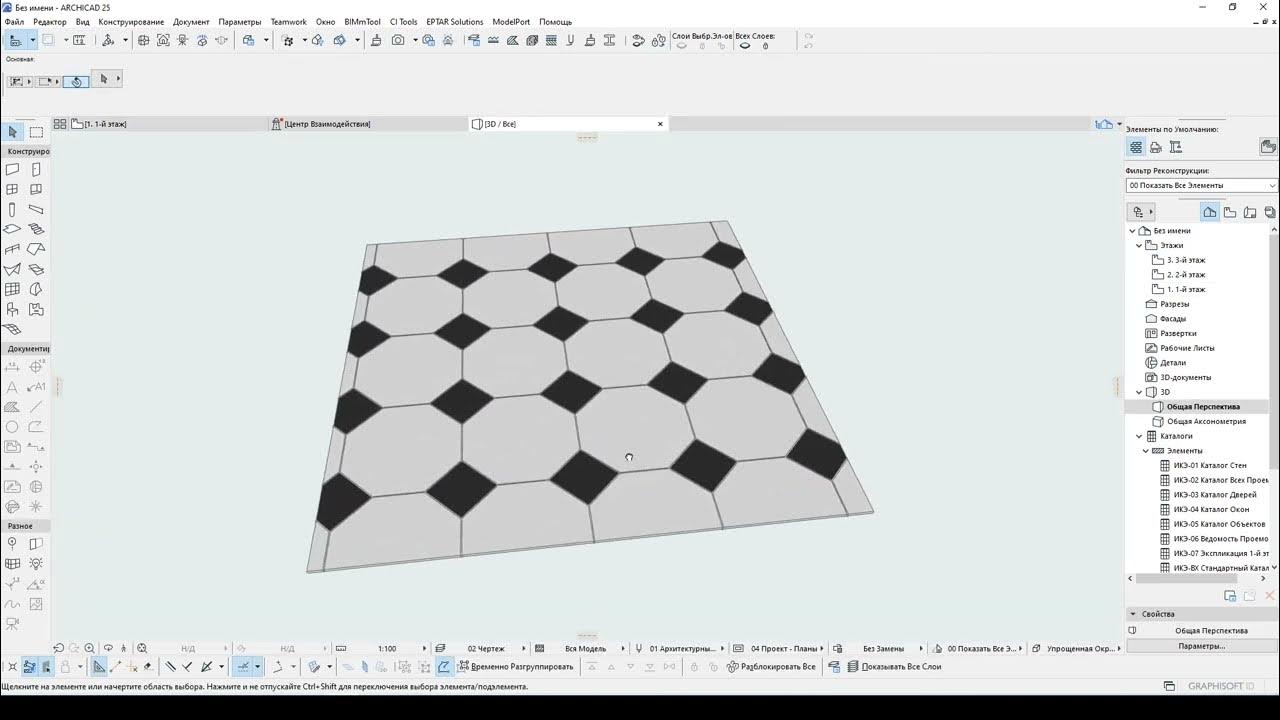Close the 3D / Все tab
The width and height of the screenshot is (1280, 720).
[660, 124]
